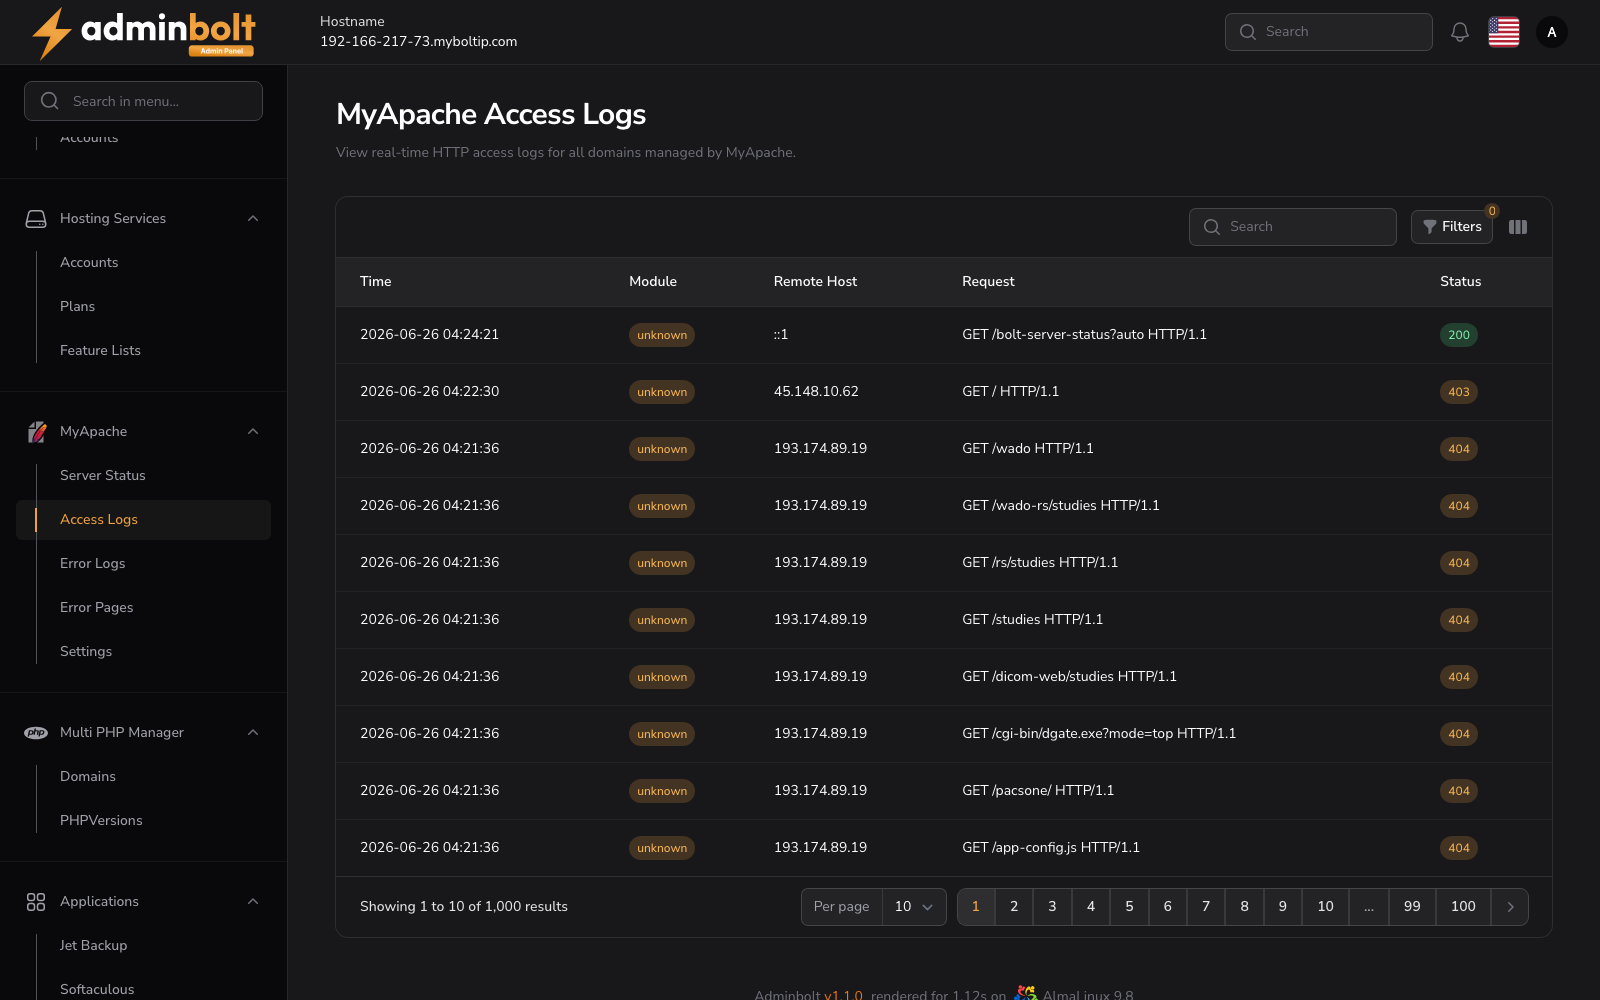Open Softaculous menu item
Screen dimensions: 1600x1000
click(x=97, y=989)
